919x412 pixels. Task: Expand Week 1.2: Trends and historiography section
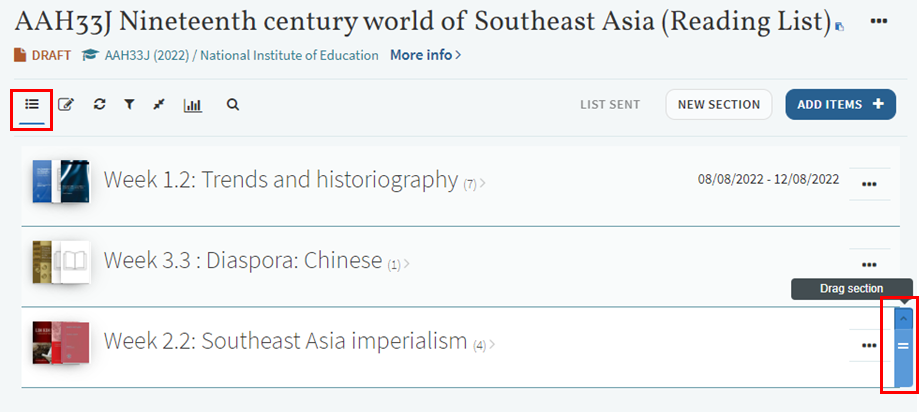tap(281, 180)
